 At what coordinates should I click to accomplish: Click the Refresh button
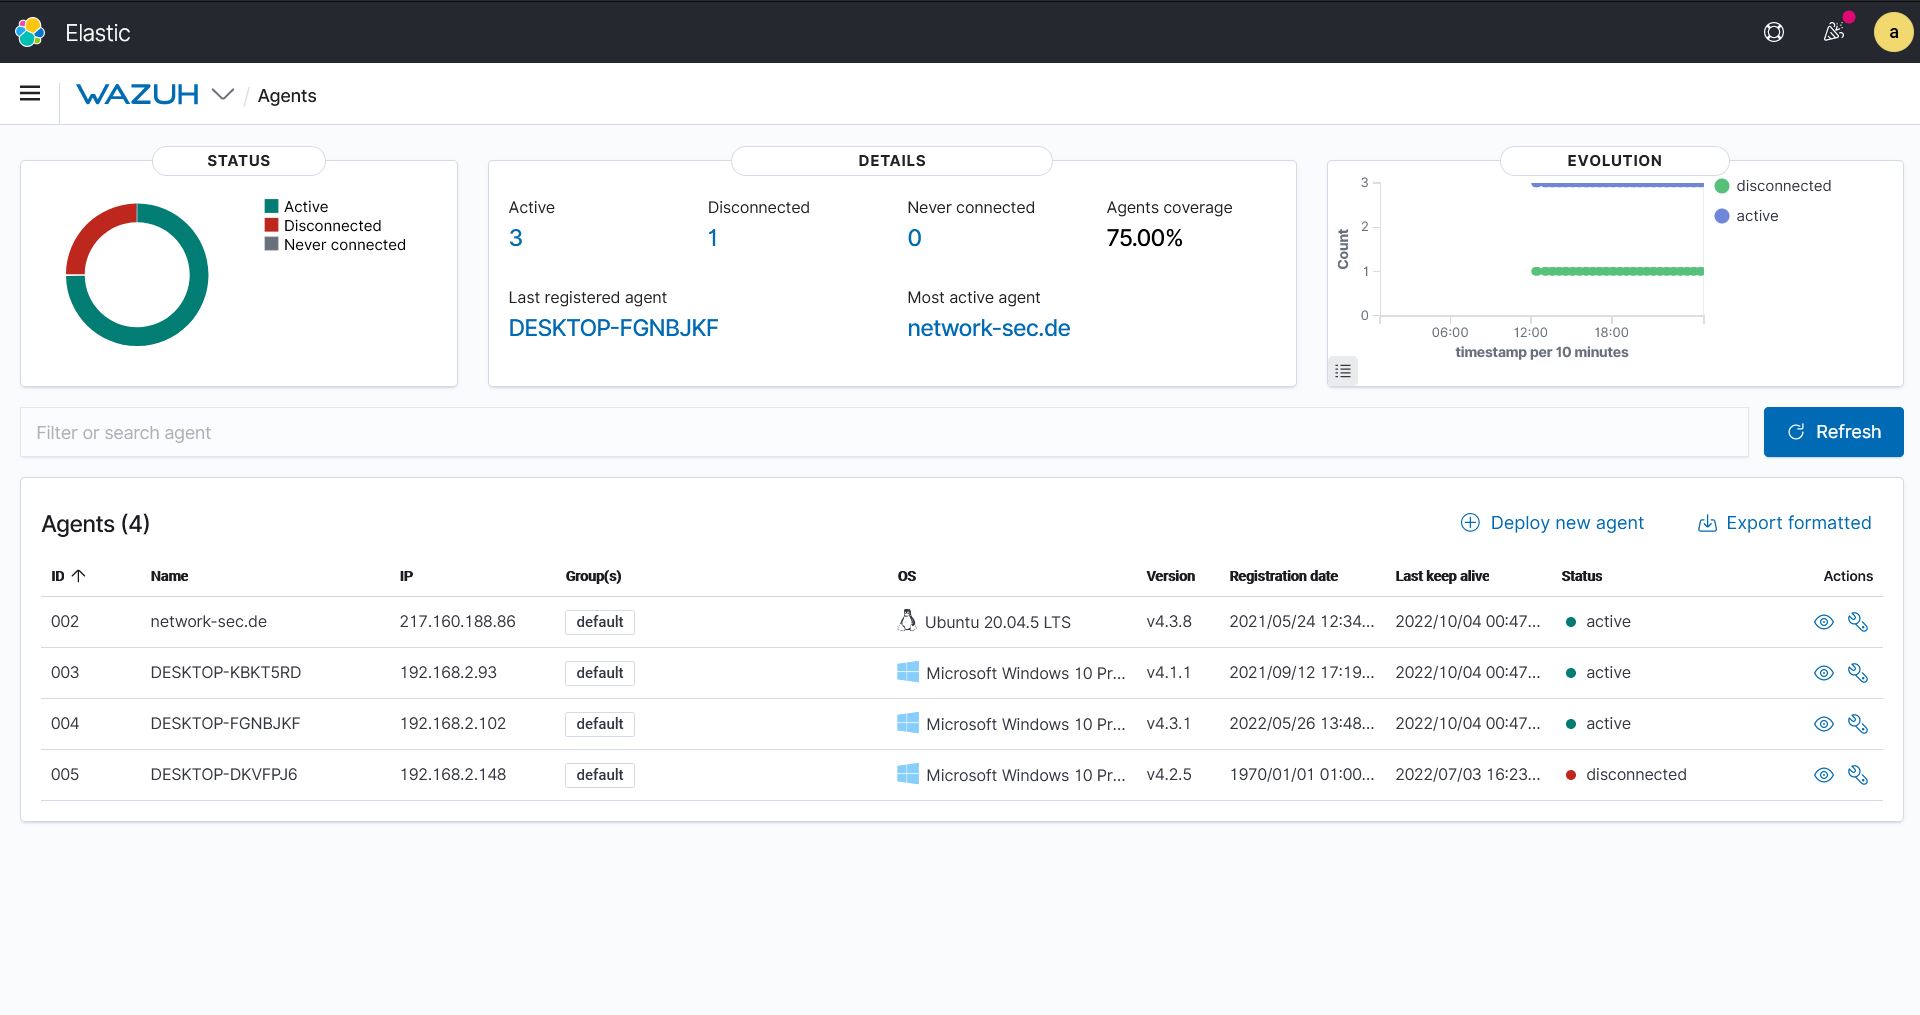[1833, 432]
